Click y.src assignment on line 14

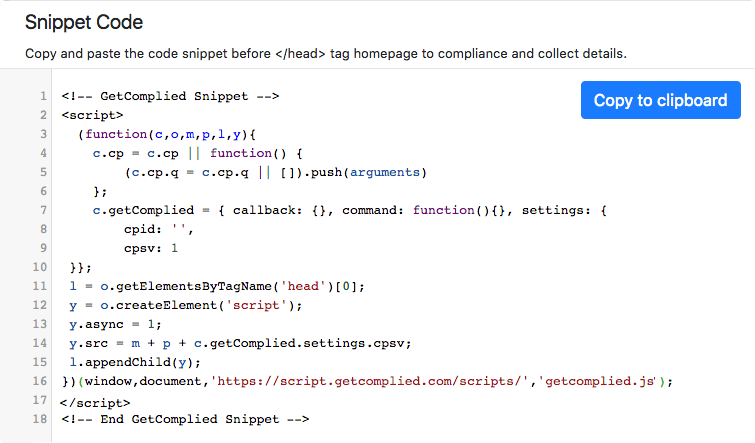[240, 343]
